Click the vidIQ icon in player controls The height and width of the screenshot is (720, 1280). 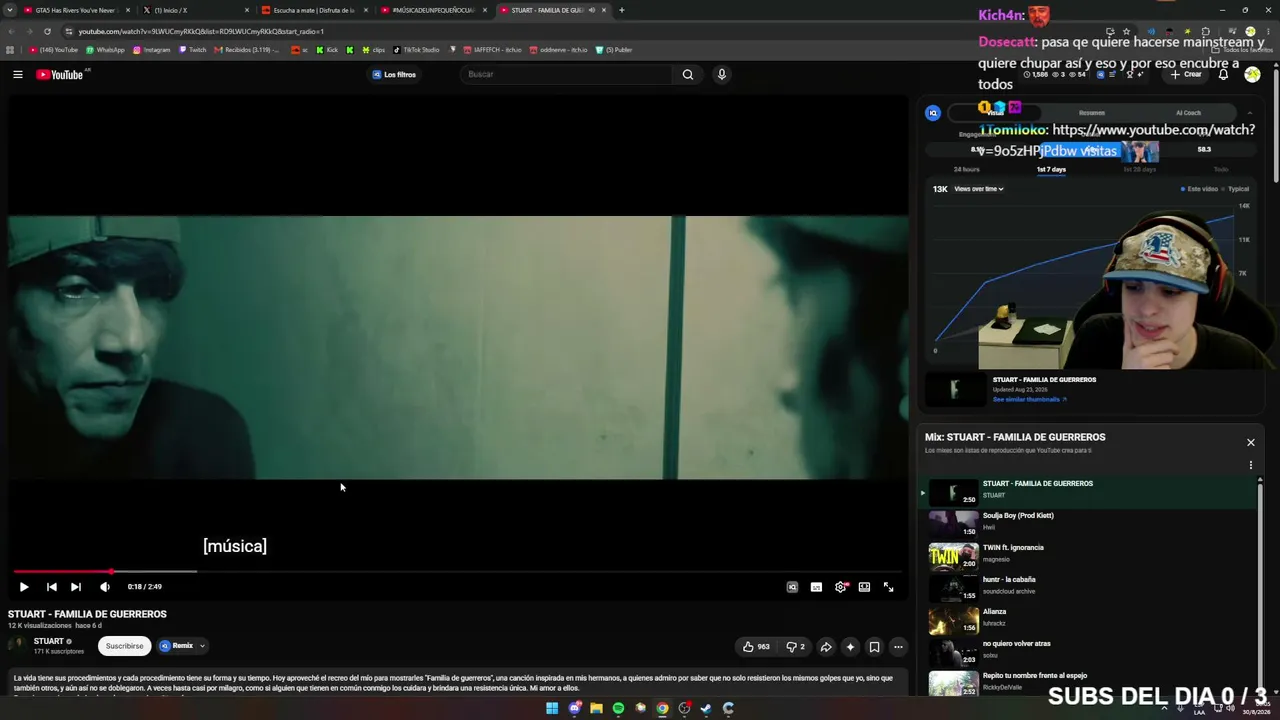tap(792, 587)
